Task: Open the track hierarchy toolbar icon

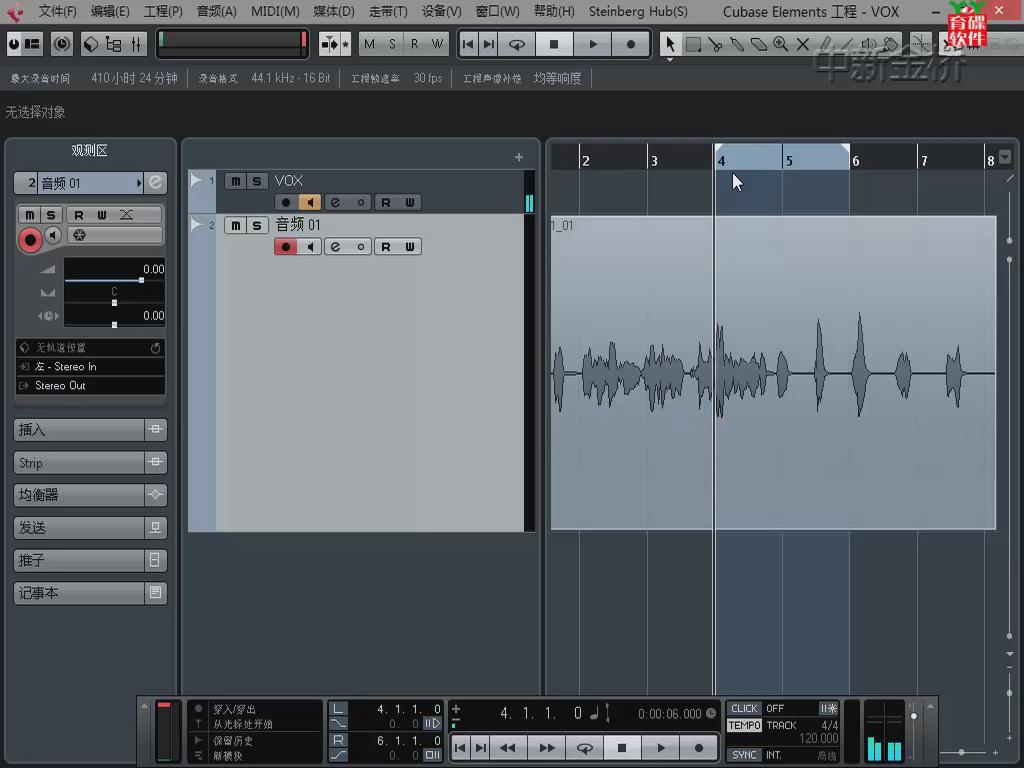Action: coord(114,44)
